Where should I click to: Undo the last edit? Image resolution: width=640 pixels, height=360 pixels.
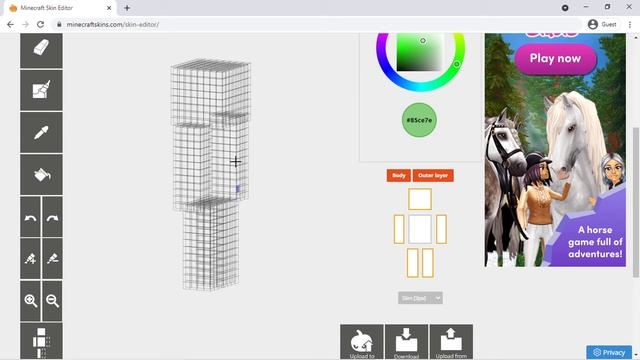point(30,217)
